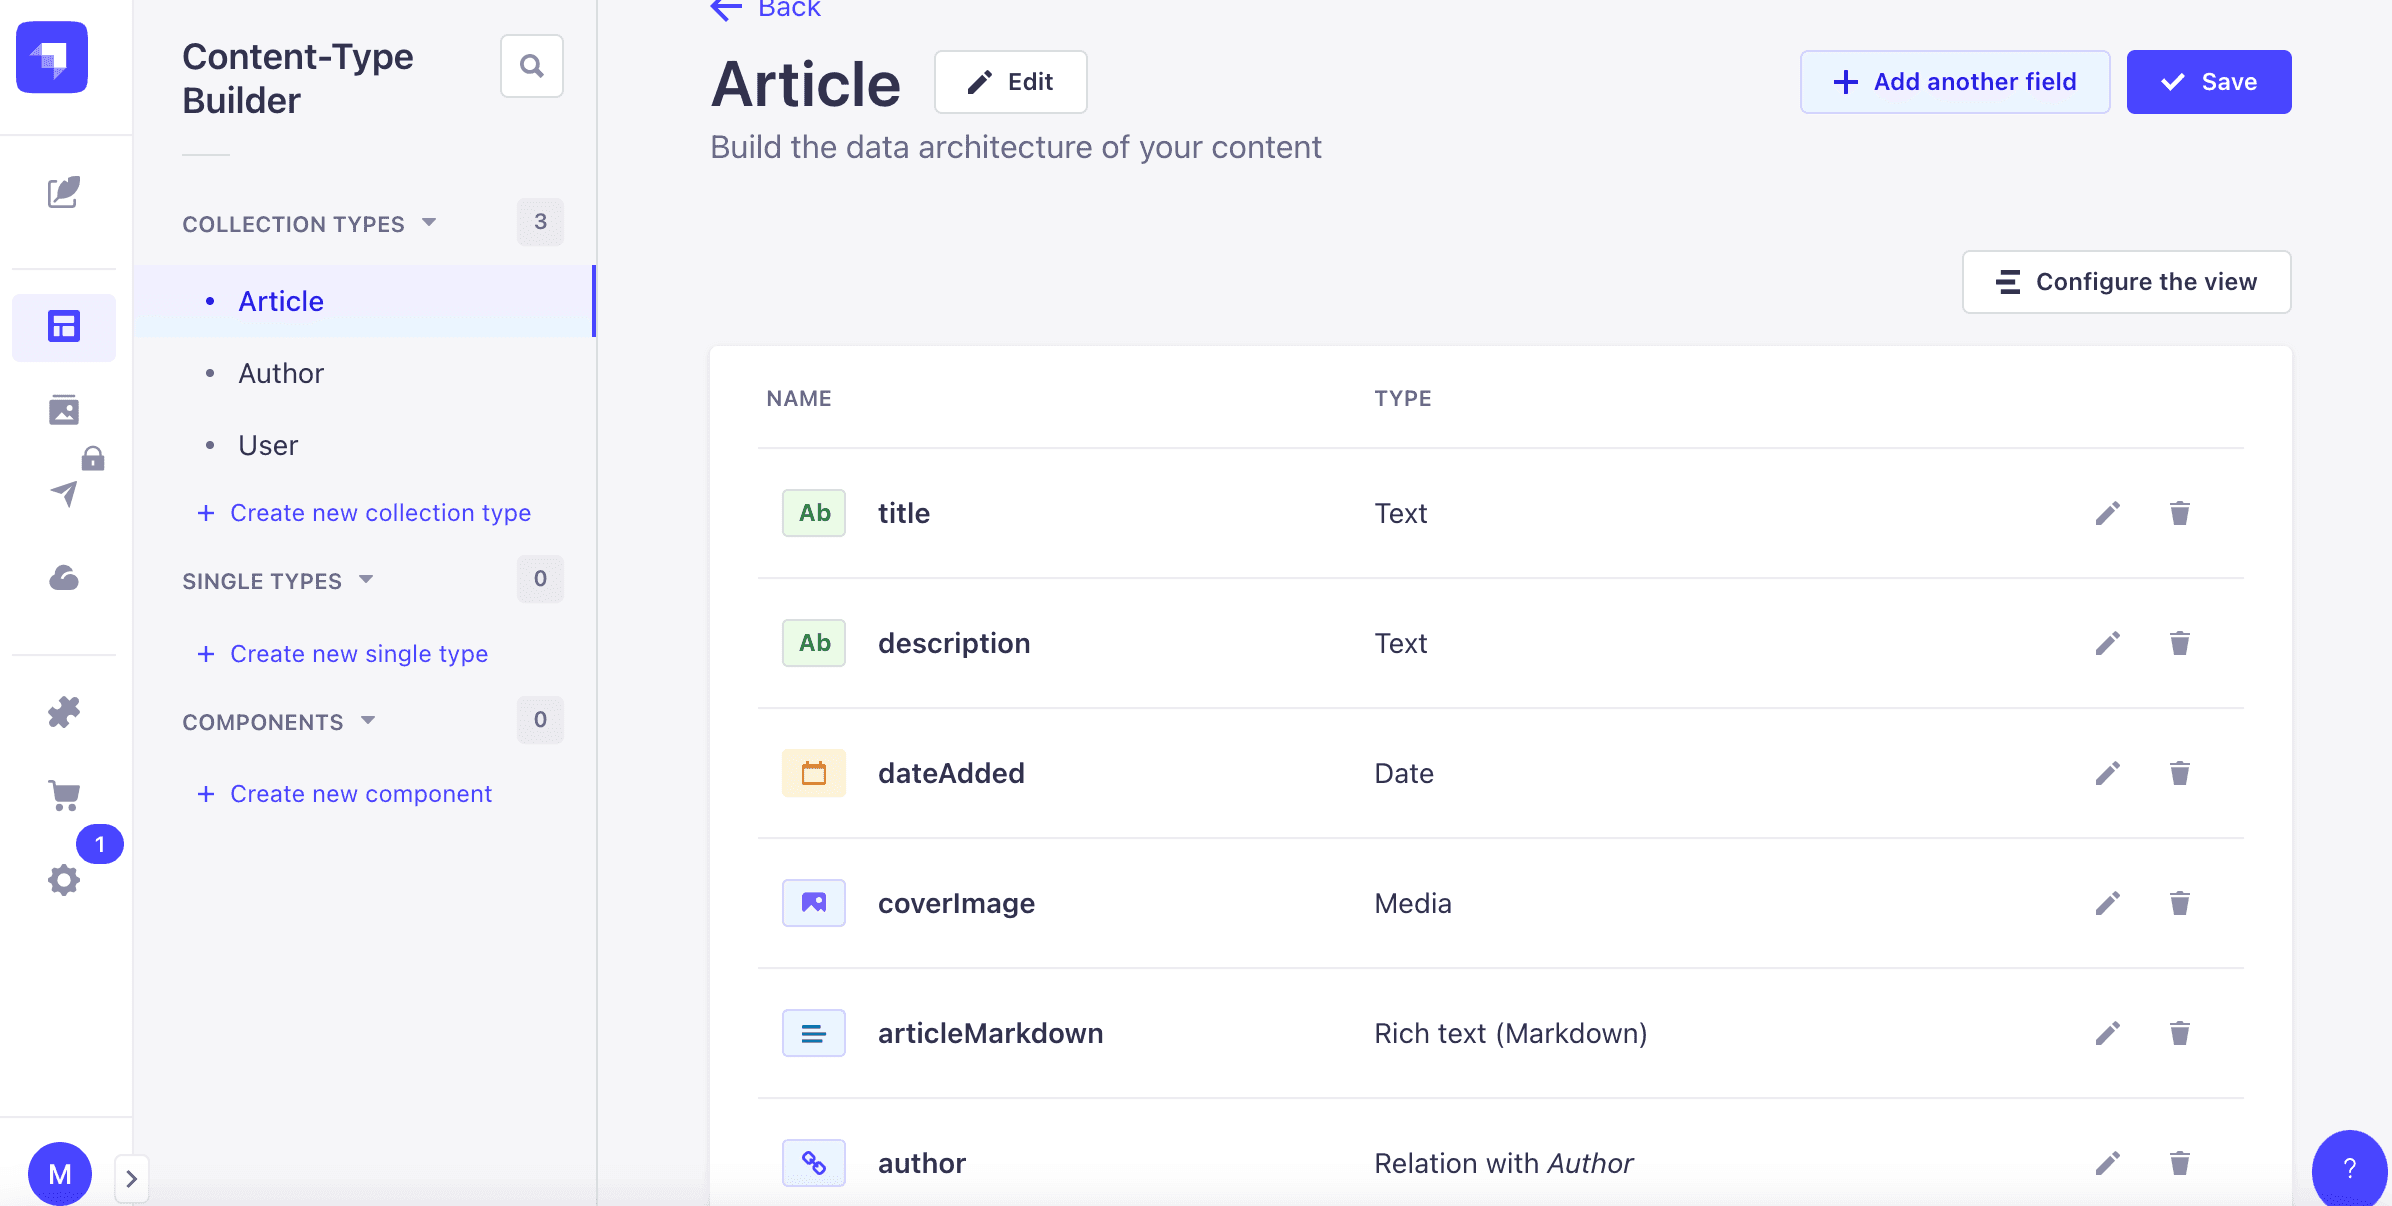Viewport: 2392px width, 1206px height.
Task: Open the Releases paper plane icon
Action: 64,493
